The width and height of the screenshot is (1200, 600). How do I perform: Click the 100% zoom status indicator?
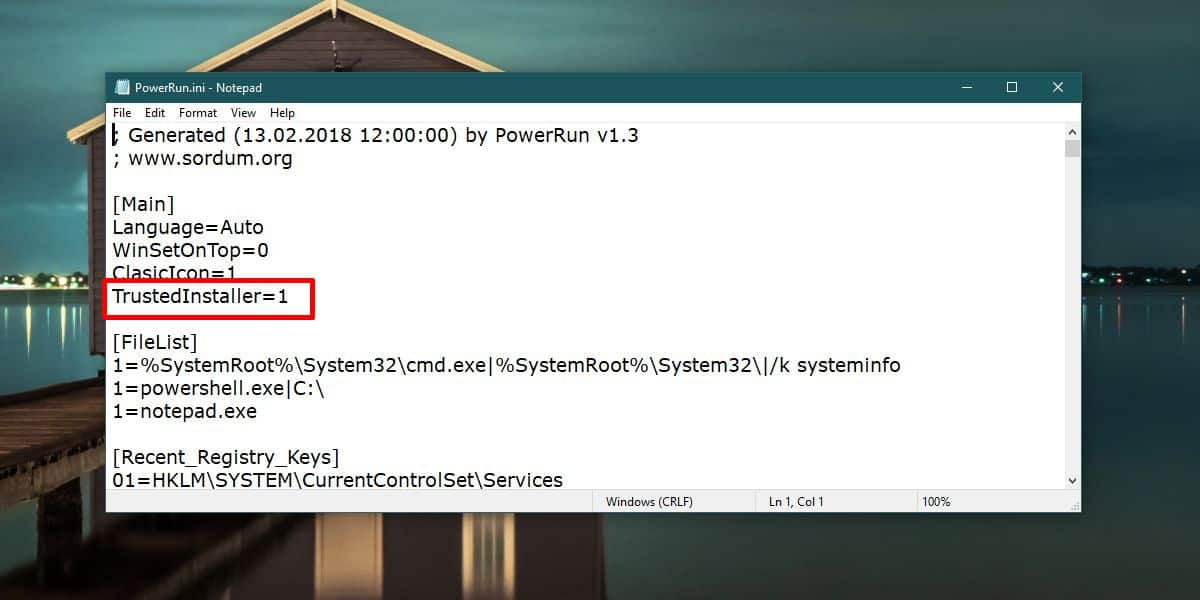pyautogui.click(x=936, y=502)
